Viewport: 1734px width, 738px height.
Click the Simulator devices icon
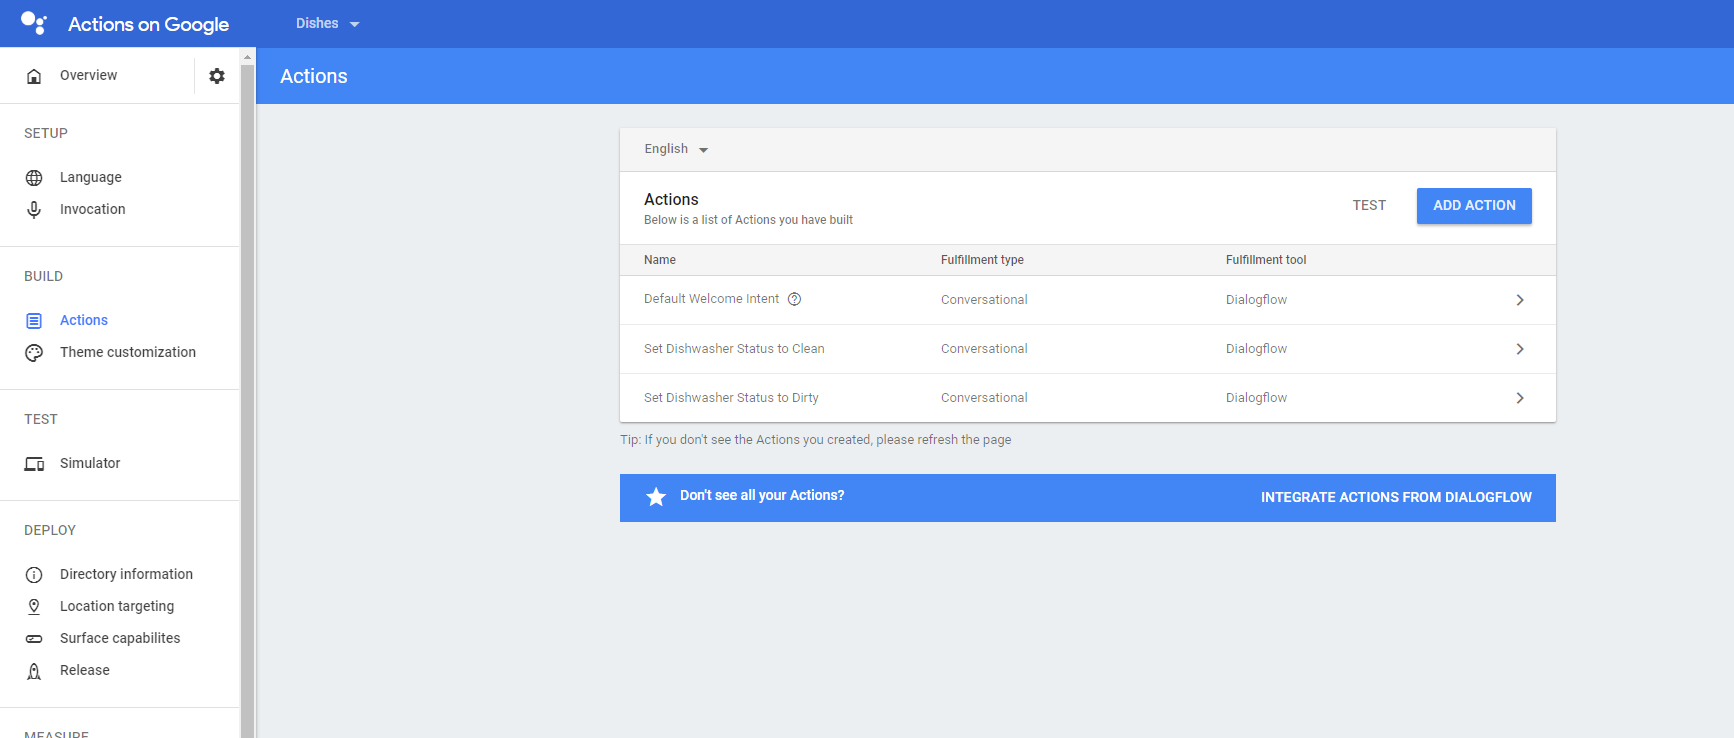pyautogui.click(x=34, y=464)
